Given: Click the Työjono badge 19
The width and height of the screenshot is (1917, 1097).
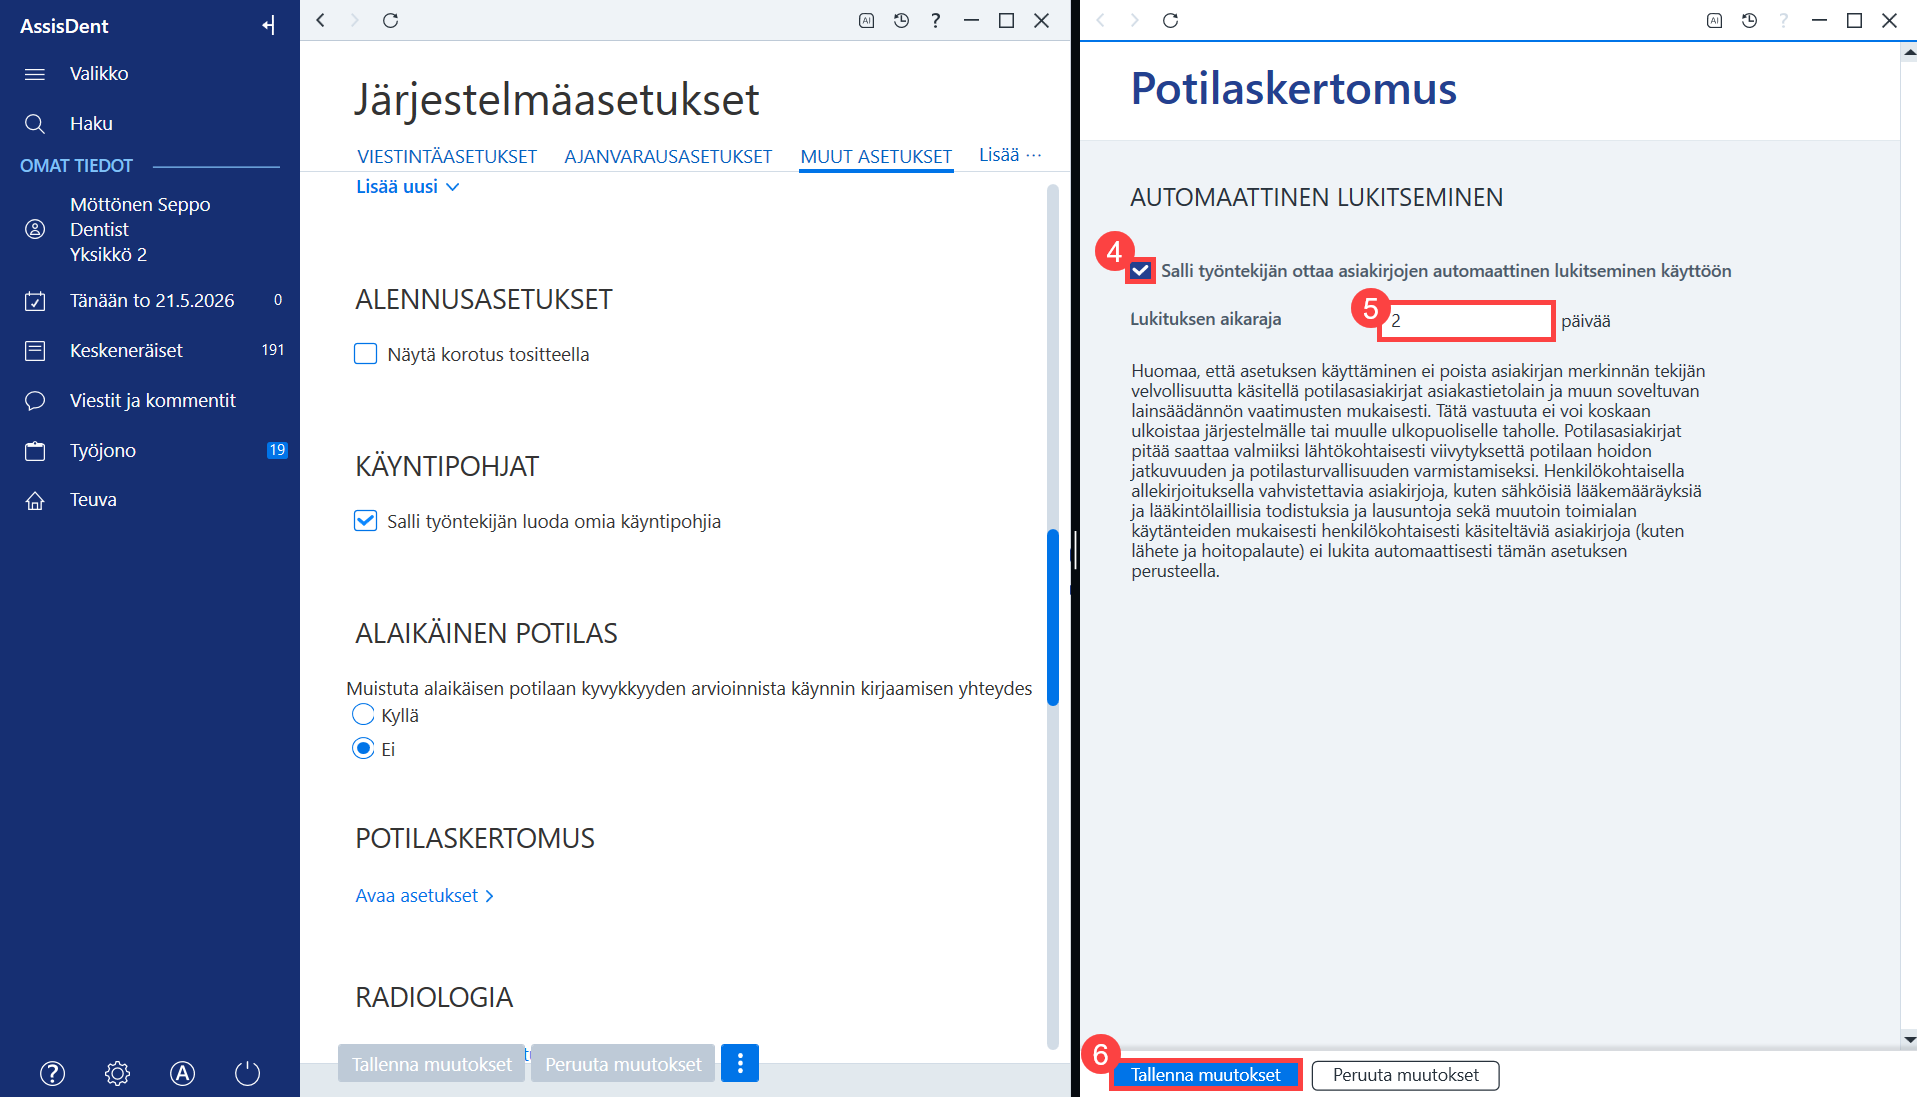Looking at the screenshot, I should click(x=277, y=450).
